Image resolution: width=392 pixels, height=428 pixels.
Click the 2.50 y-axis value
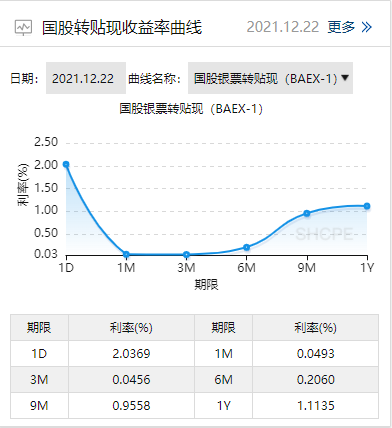click(x=46, y=142)
